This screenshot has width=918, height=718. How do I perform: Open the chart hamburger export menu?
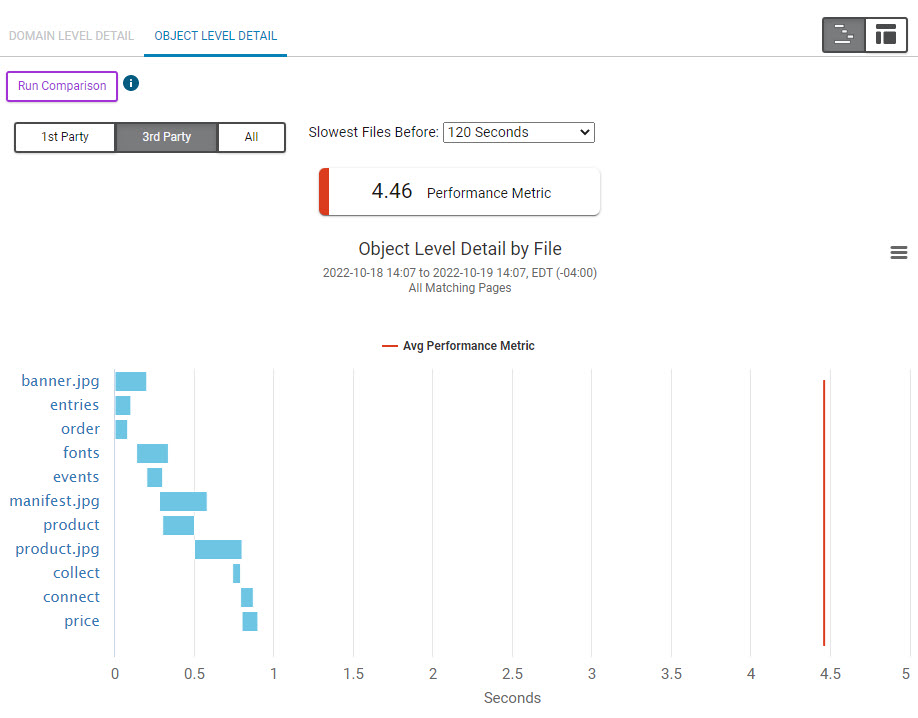[898, 253]
